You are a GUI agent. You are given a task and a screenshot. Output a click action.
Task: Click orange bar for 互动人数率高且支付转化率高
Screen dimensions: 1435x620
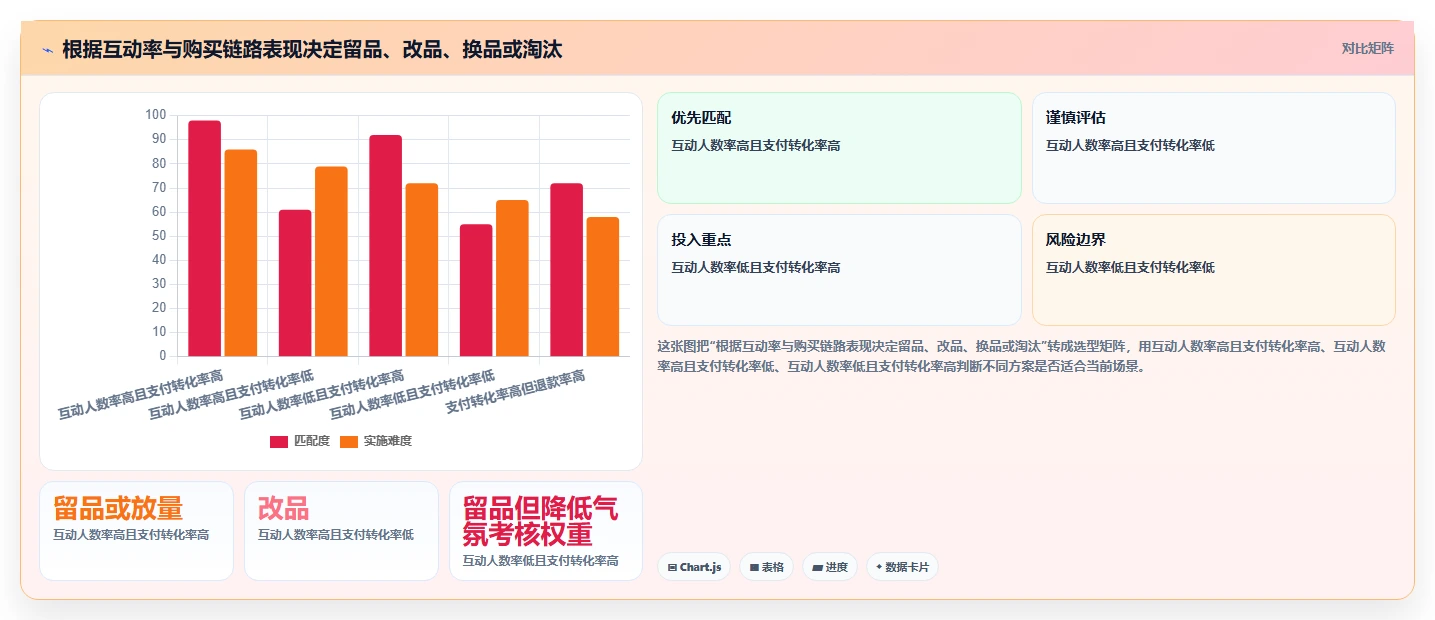241,253
